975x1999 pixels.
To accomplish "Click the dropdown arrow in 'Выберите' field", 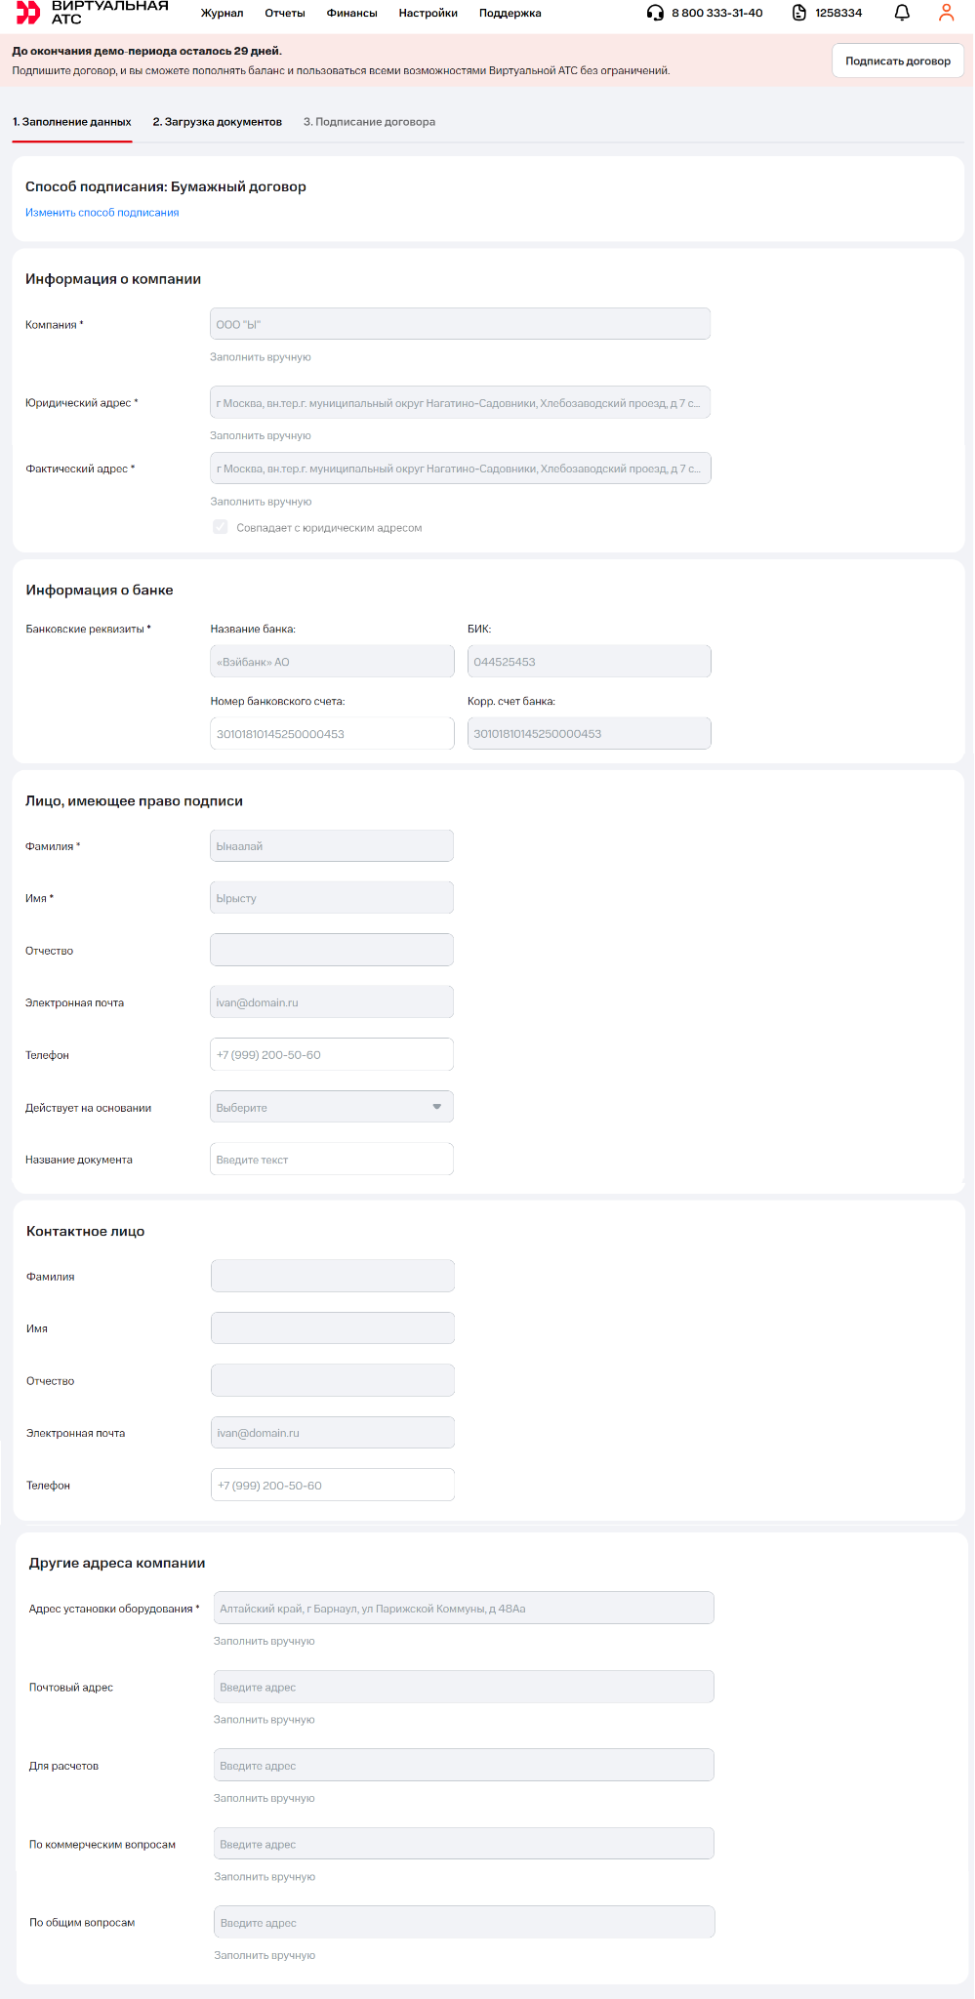I will tap(437, 1107).
